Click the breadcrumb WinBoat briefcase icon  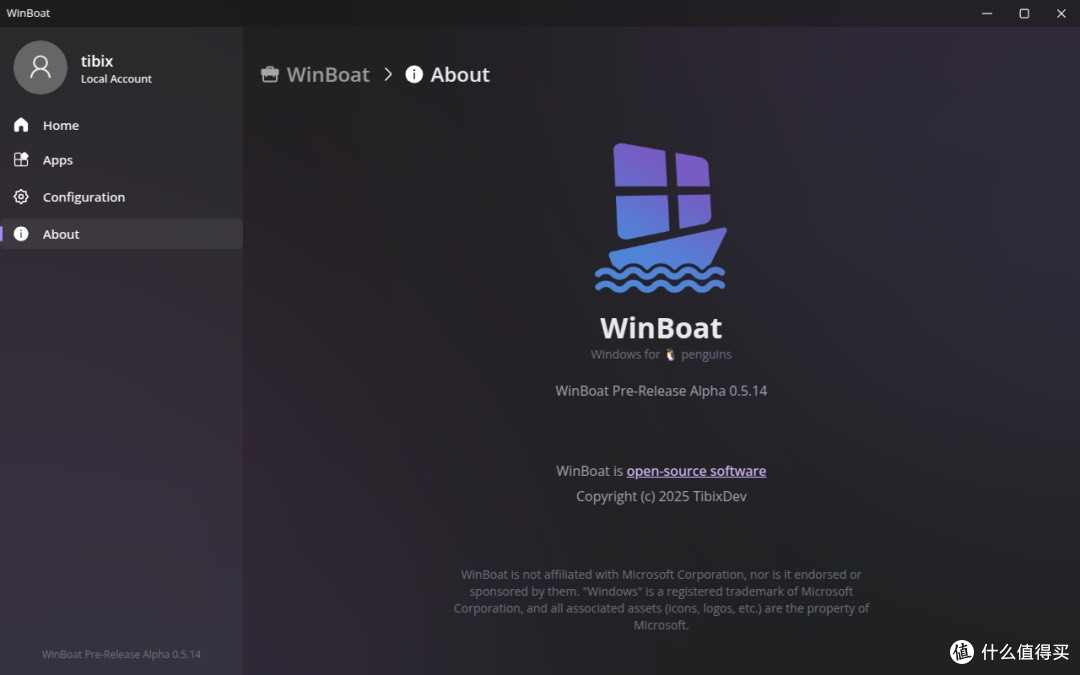coord(270,74)
